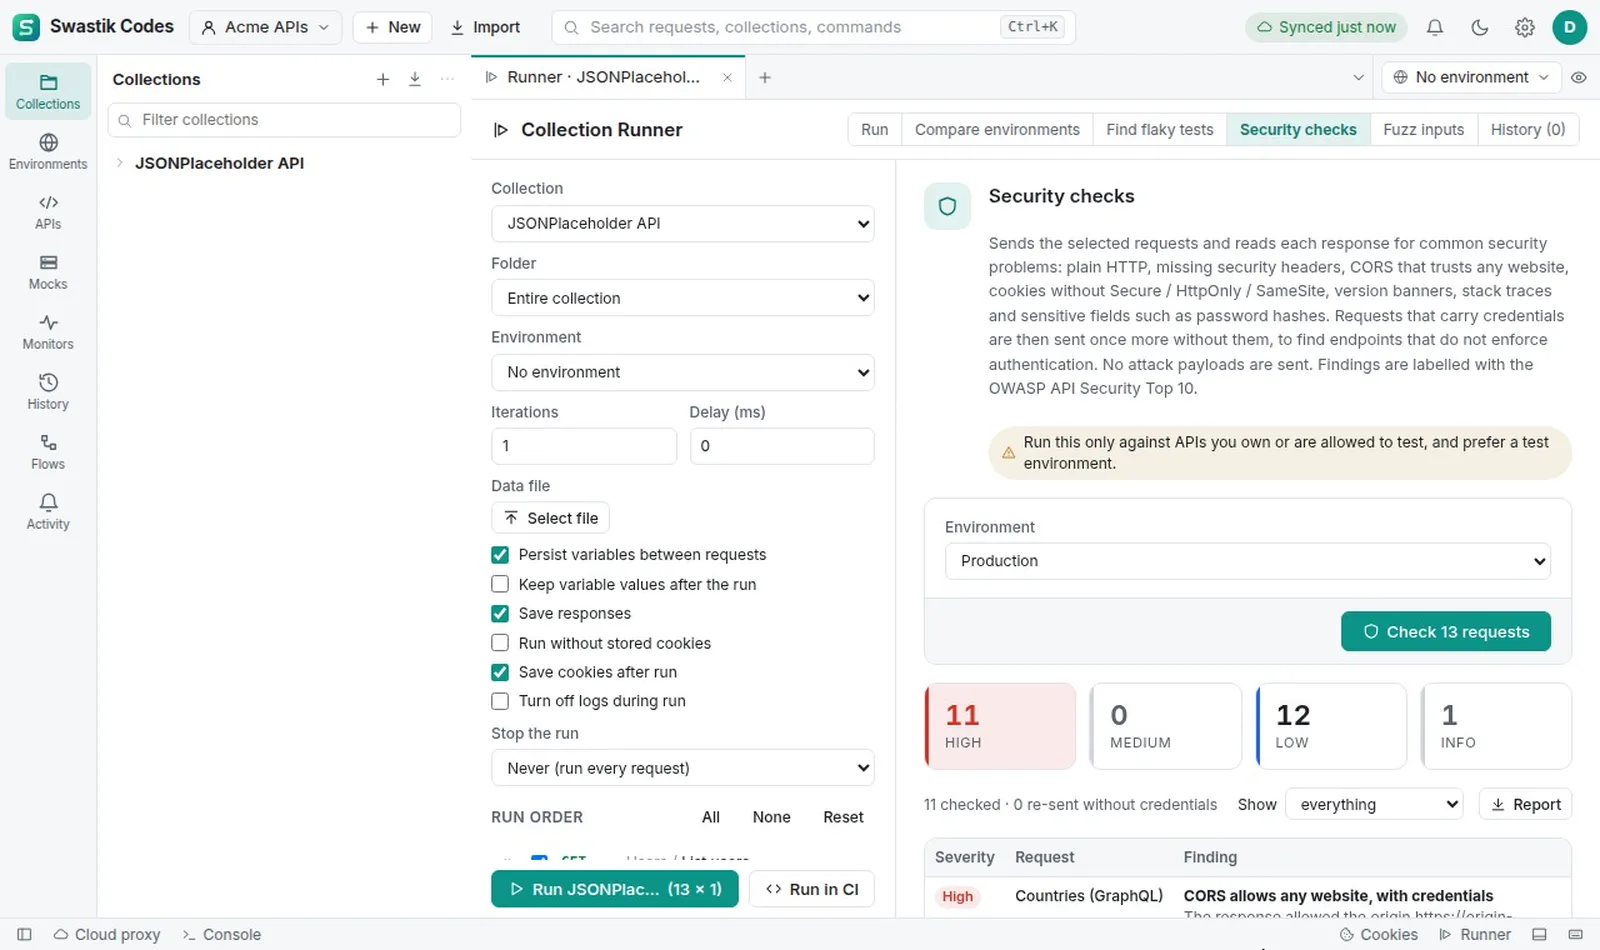Open the APIs sidebar panel

point(48,211)
